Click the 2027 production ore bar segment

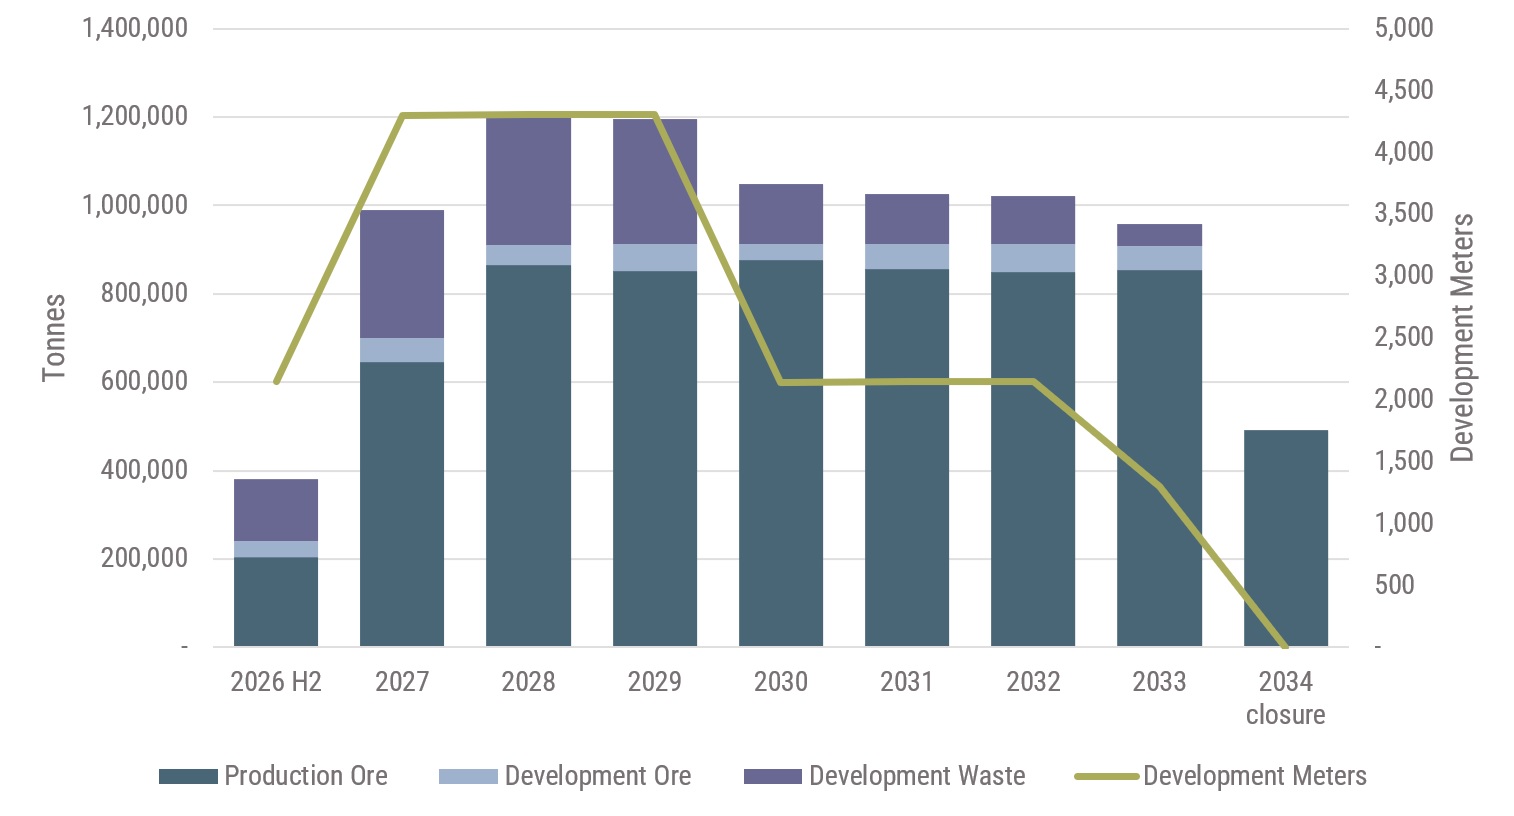coord(402,504)
